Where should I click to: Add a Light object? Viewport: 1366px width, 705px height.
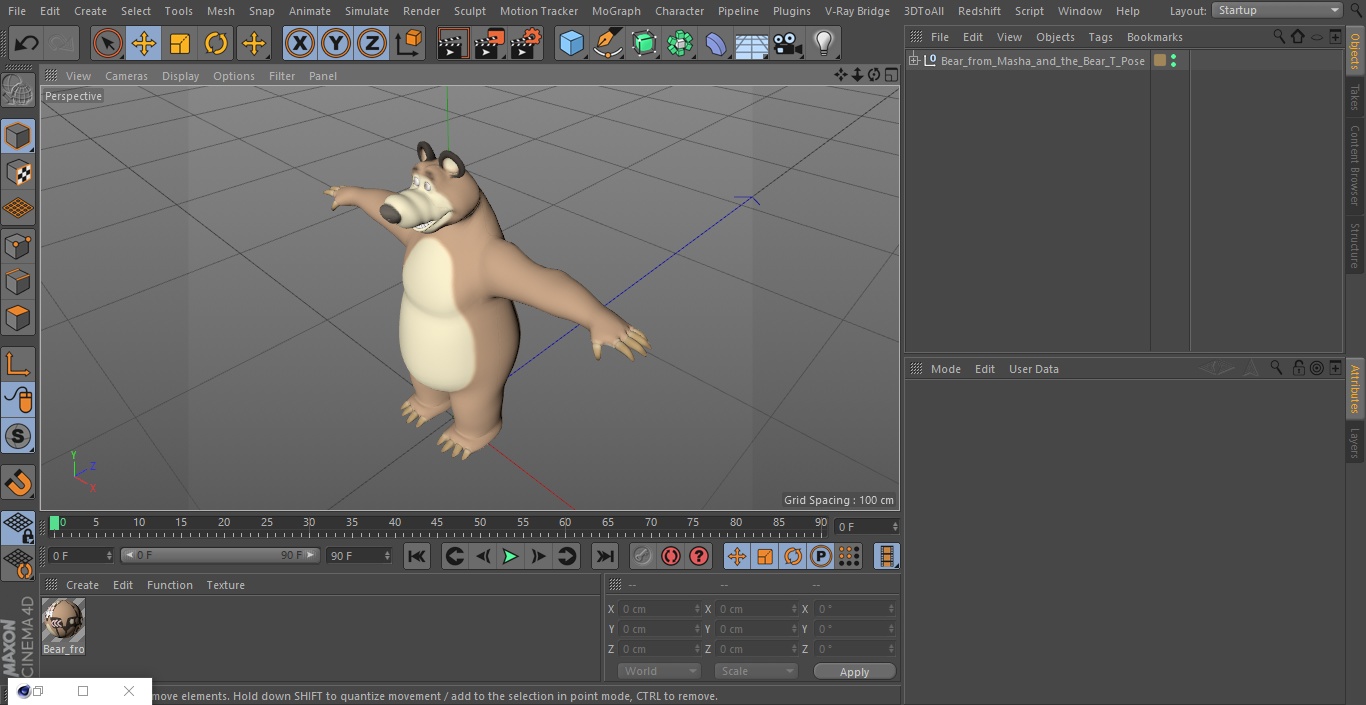[824, 43]
